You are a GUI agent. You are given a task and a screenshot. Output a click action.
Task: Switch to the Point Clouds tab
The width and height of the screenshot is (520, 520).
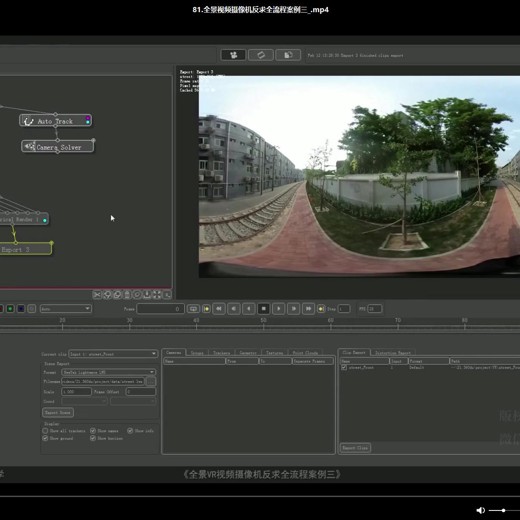pyautogui.click(x=305, y=353)
